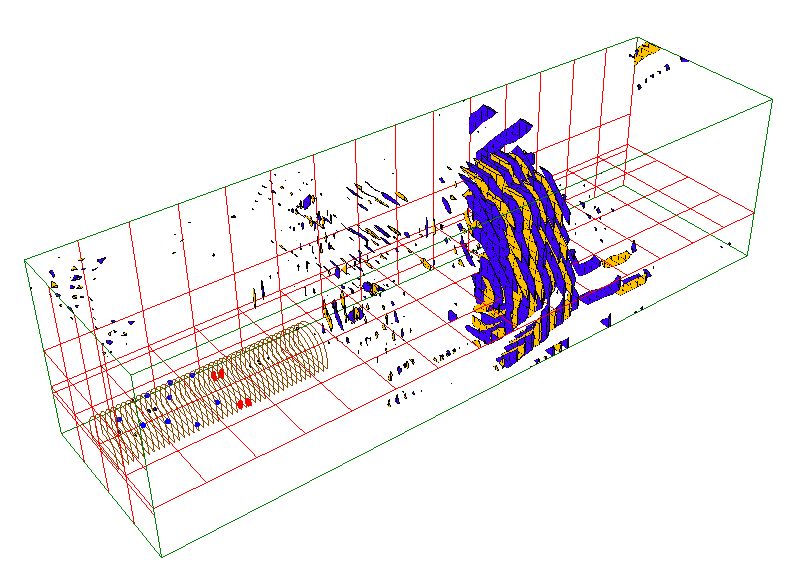Select the orange patch at top back corner
This screenshot has width=810, height=579.
(x=646, y=50)
